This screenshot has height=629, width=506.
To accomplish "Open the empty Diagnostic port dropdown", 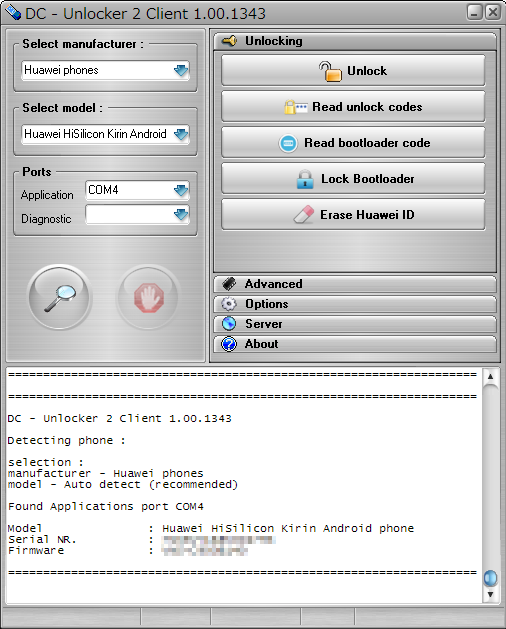I will tap(137, 215).
